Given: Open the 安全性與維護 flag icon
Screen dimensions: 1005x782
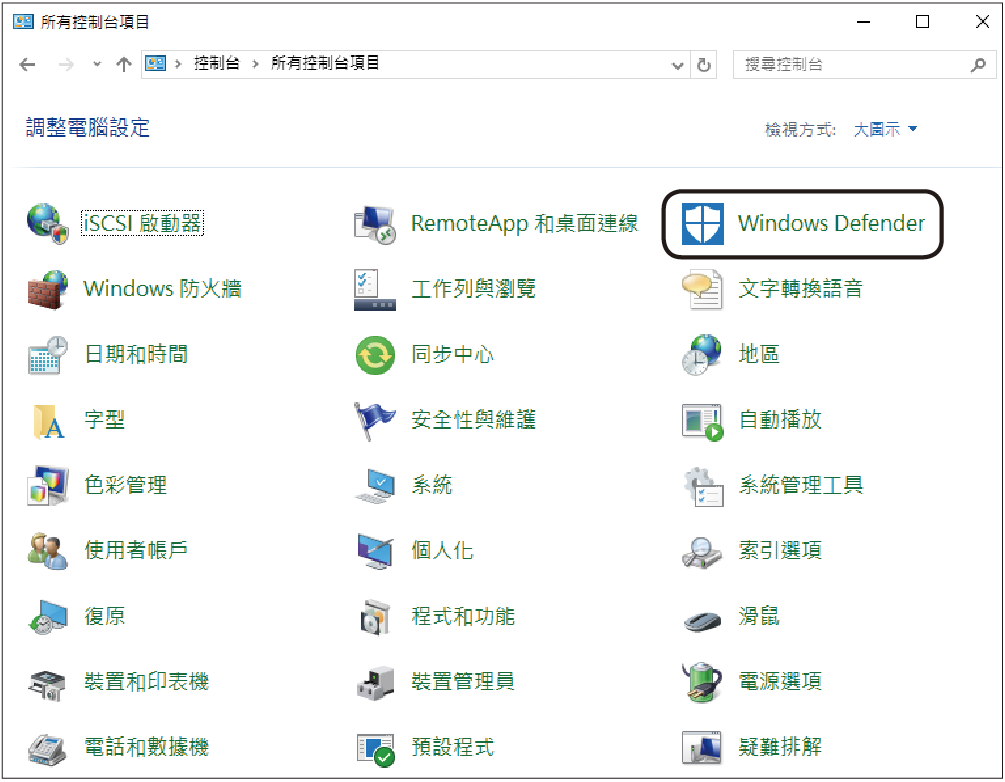Looking at the screenshot, I should [x=375, y=420].
